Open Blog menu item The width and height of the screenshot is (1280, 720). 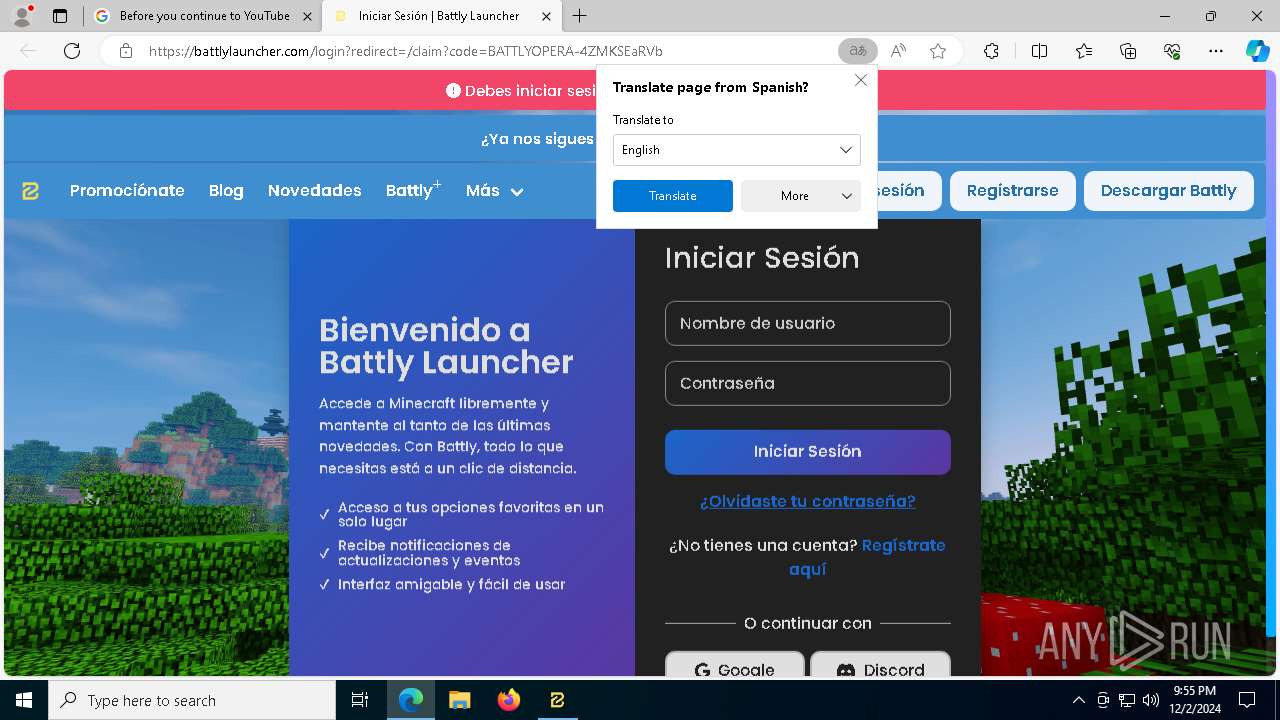[x=226, y=191]
